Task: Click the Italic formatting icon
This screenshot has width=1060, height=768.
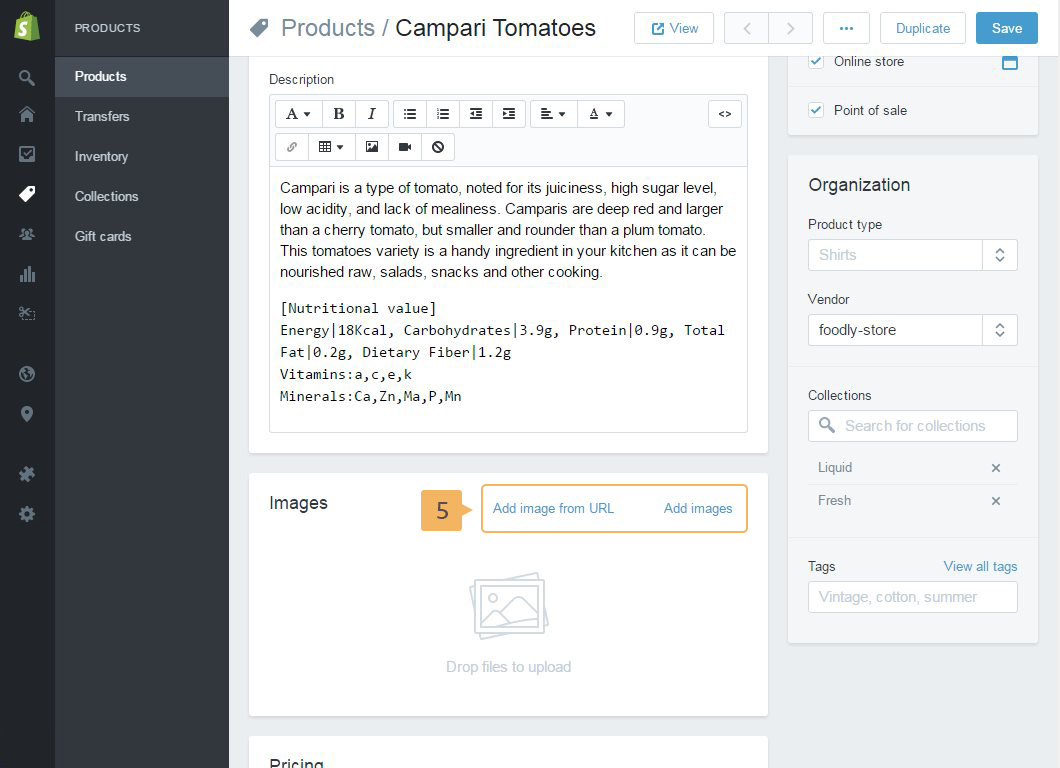Action: click(x=372, y=114)
